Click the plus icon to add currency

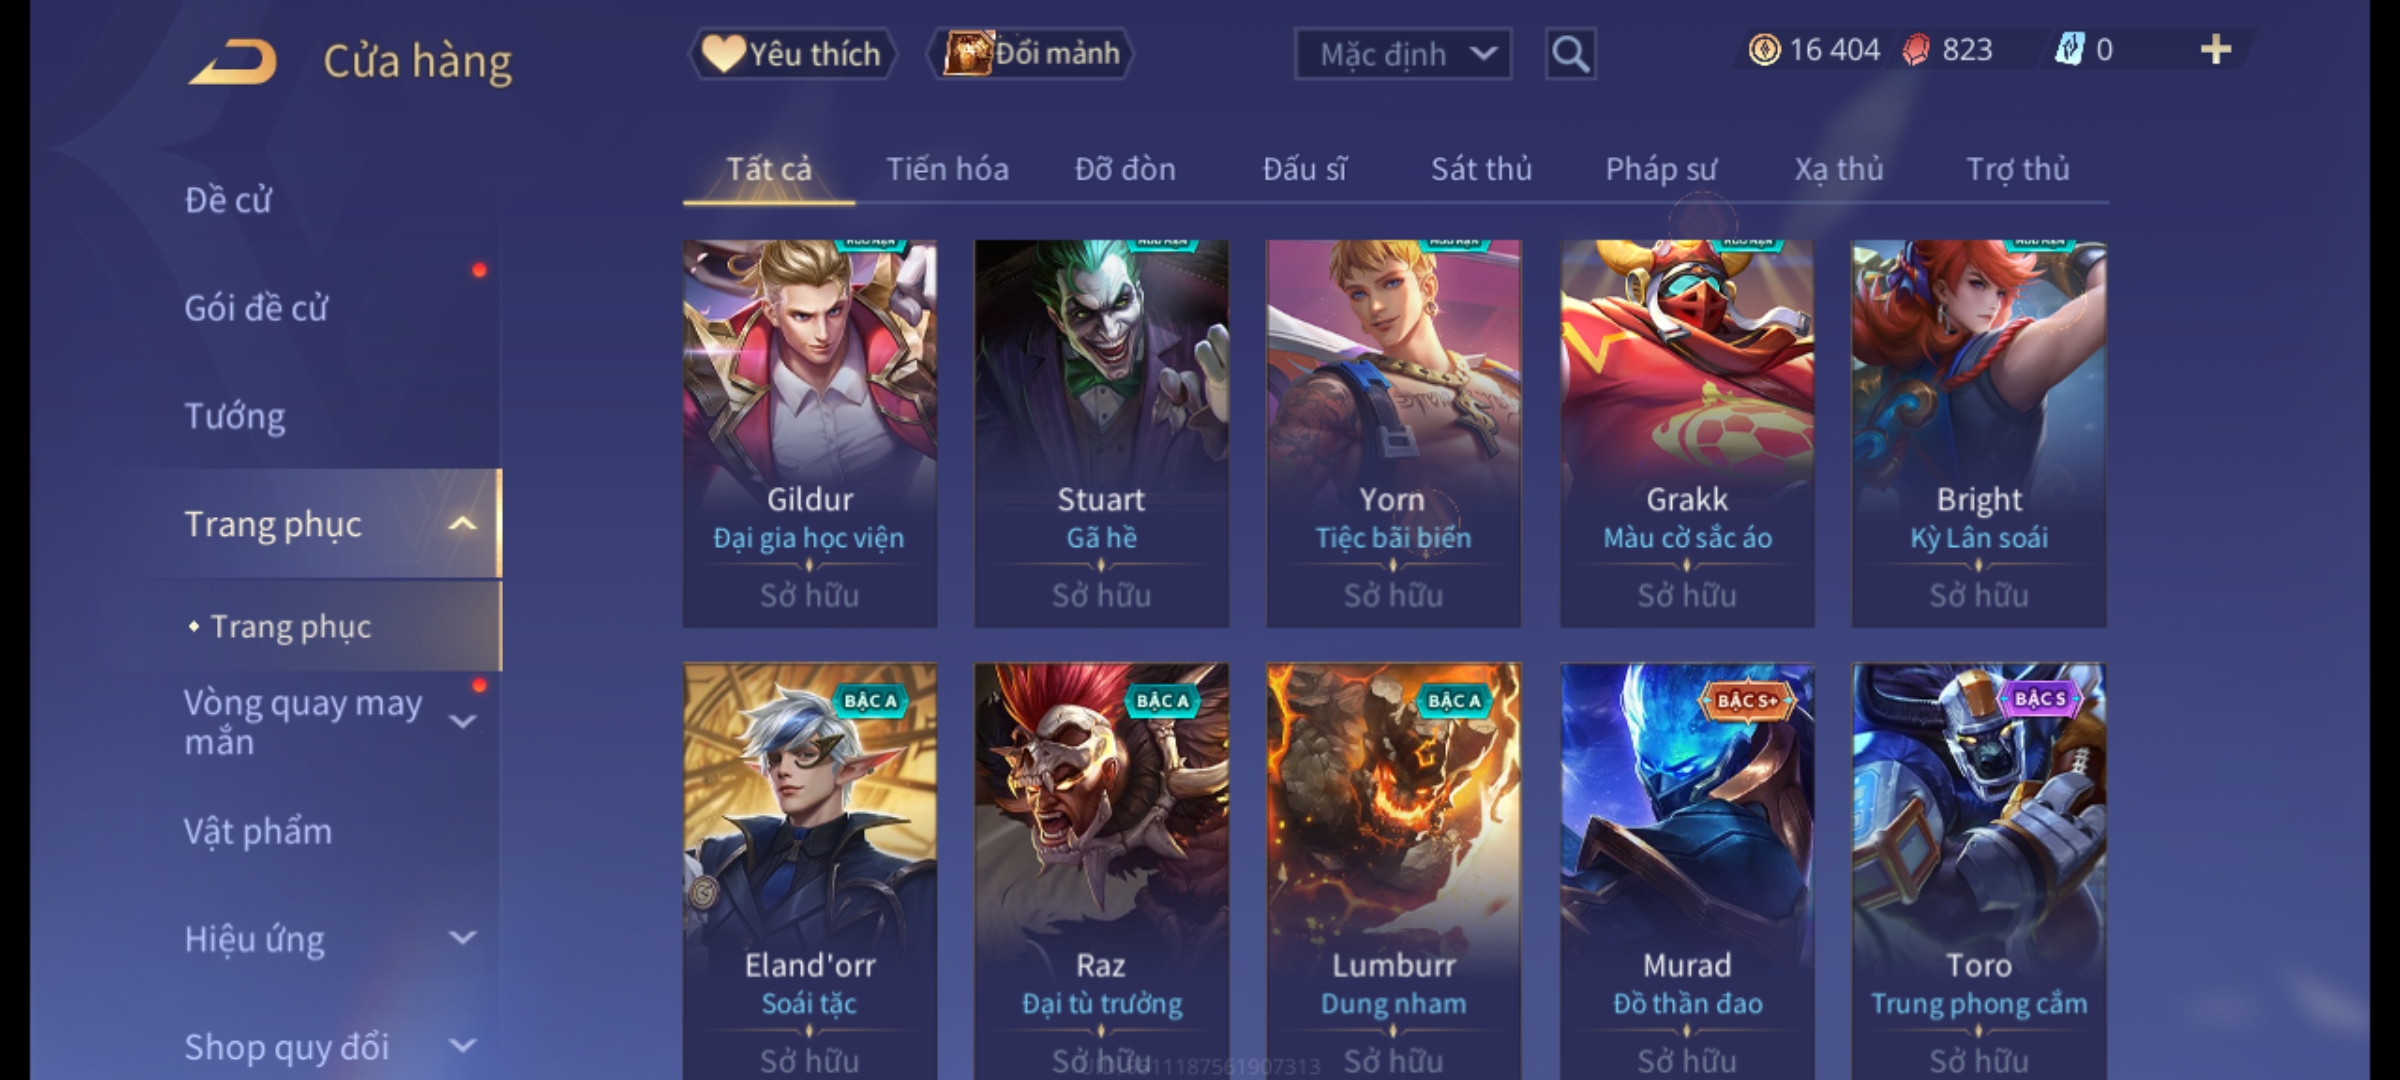coord(2216,50)
